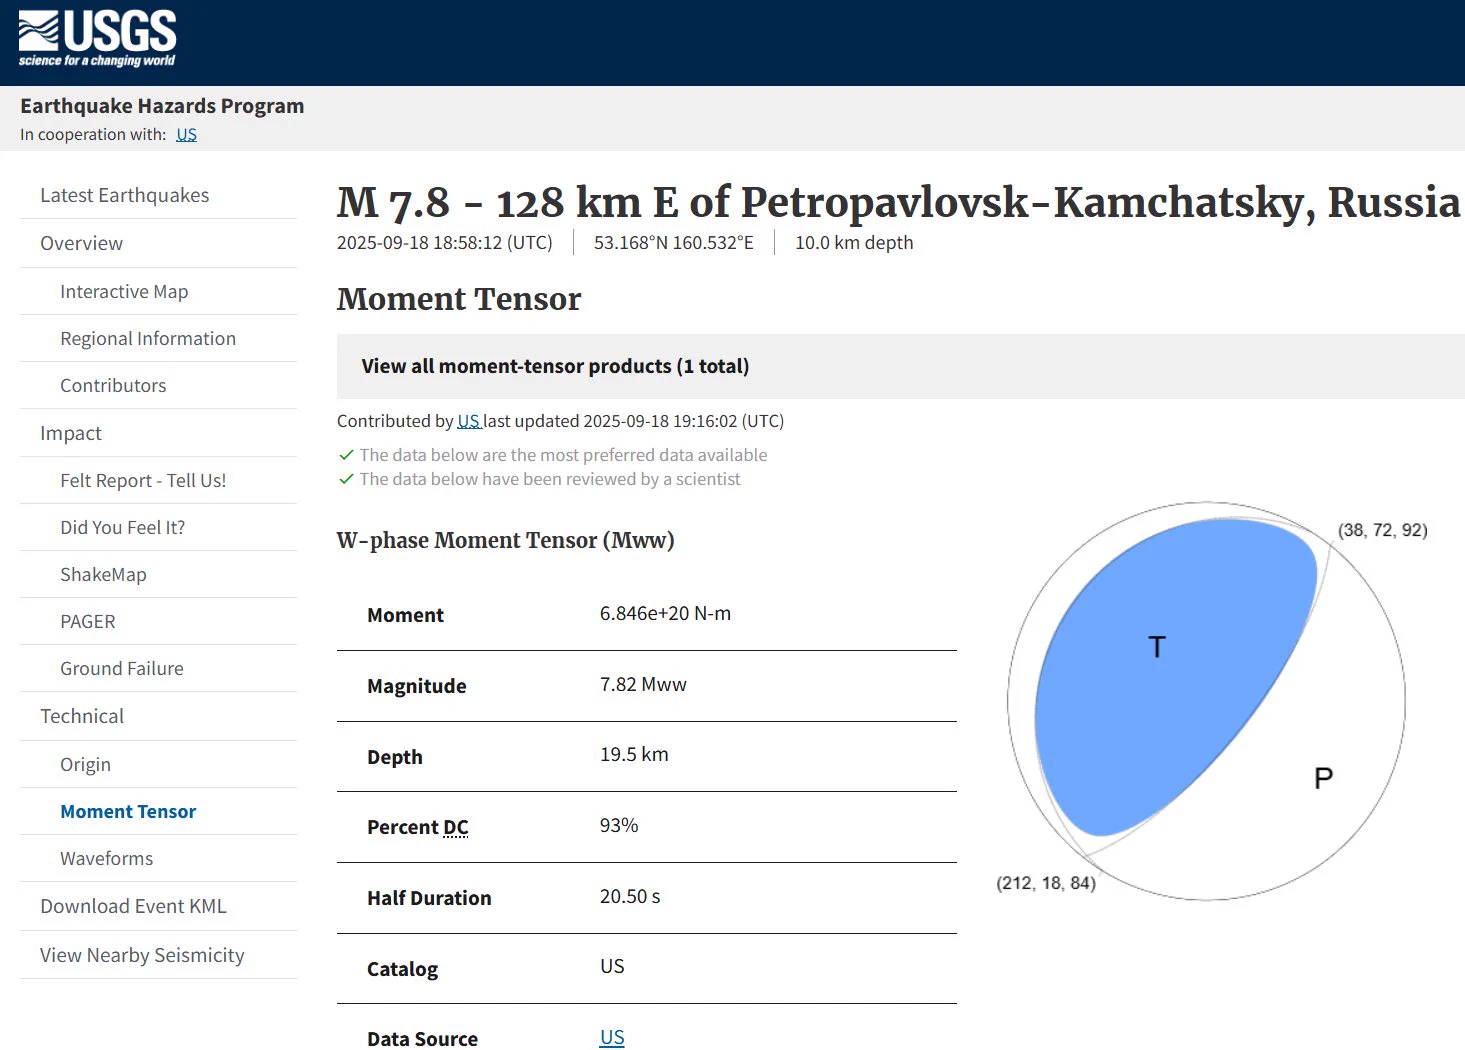Click the W-phase Moment Tensor (Mww) heading
Viewport: 1465px width, 1050px height.
505,540
